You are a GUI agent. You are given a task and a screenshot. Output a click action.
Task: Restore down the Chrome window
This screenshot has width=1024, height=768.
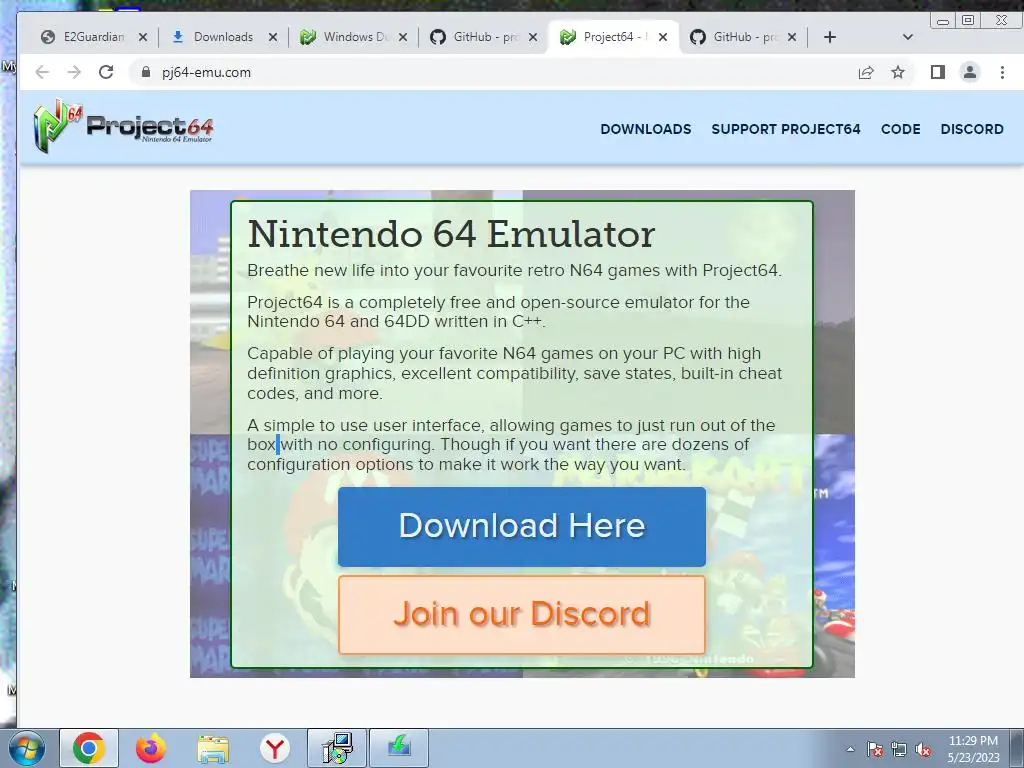(x=968, y=20)
